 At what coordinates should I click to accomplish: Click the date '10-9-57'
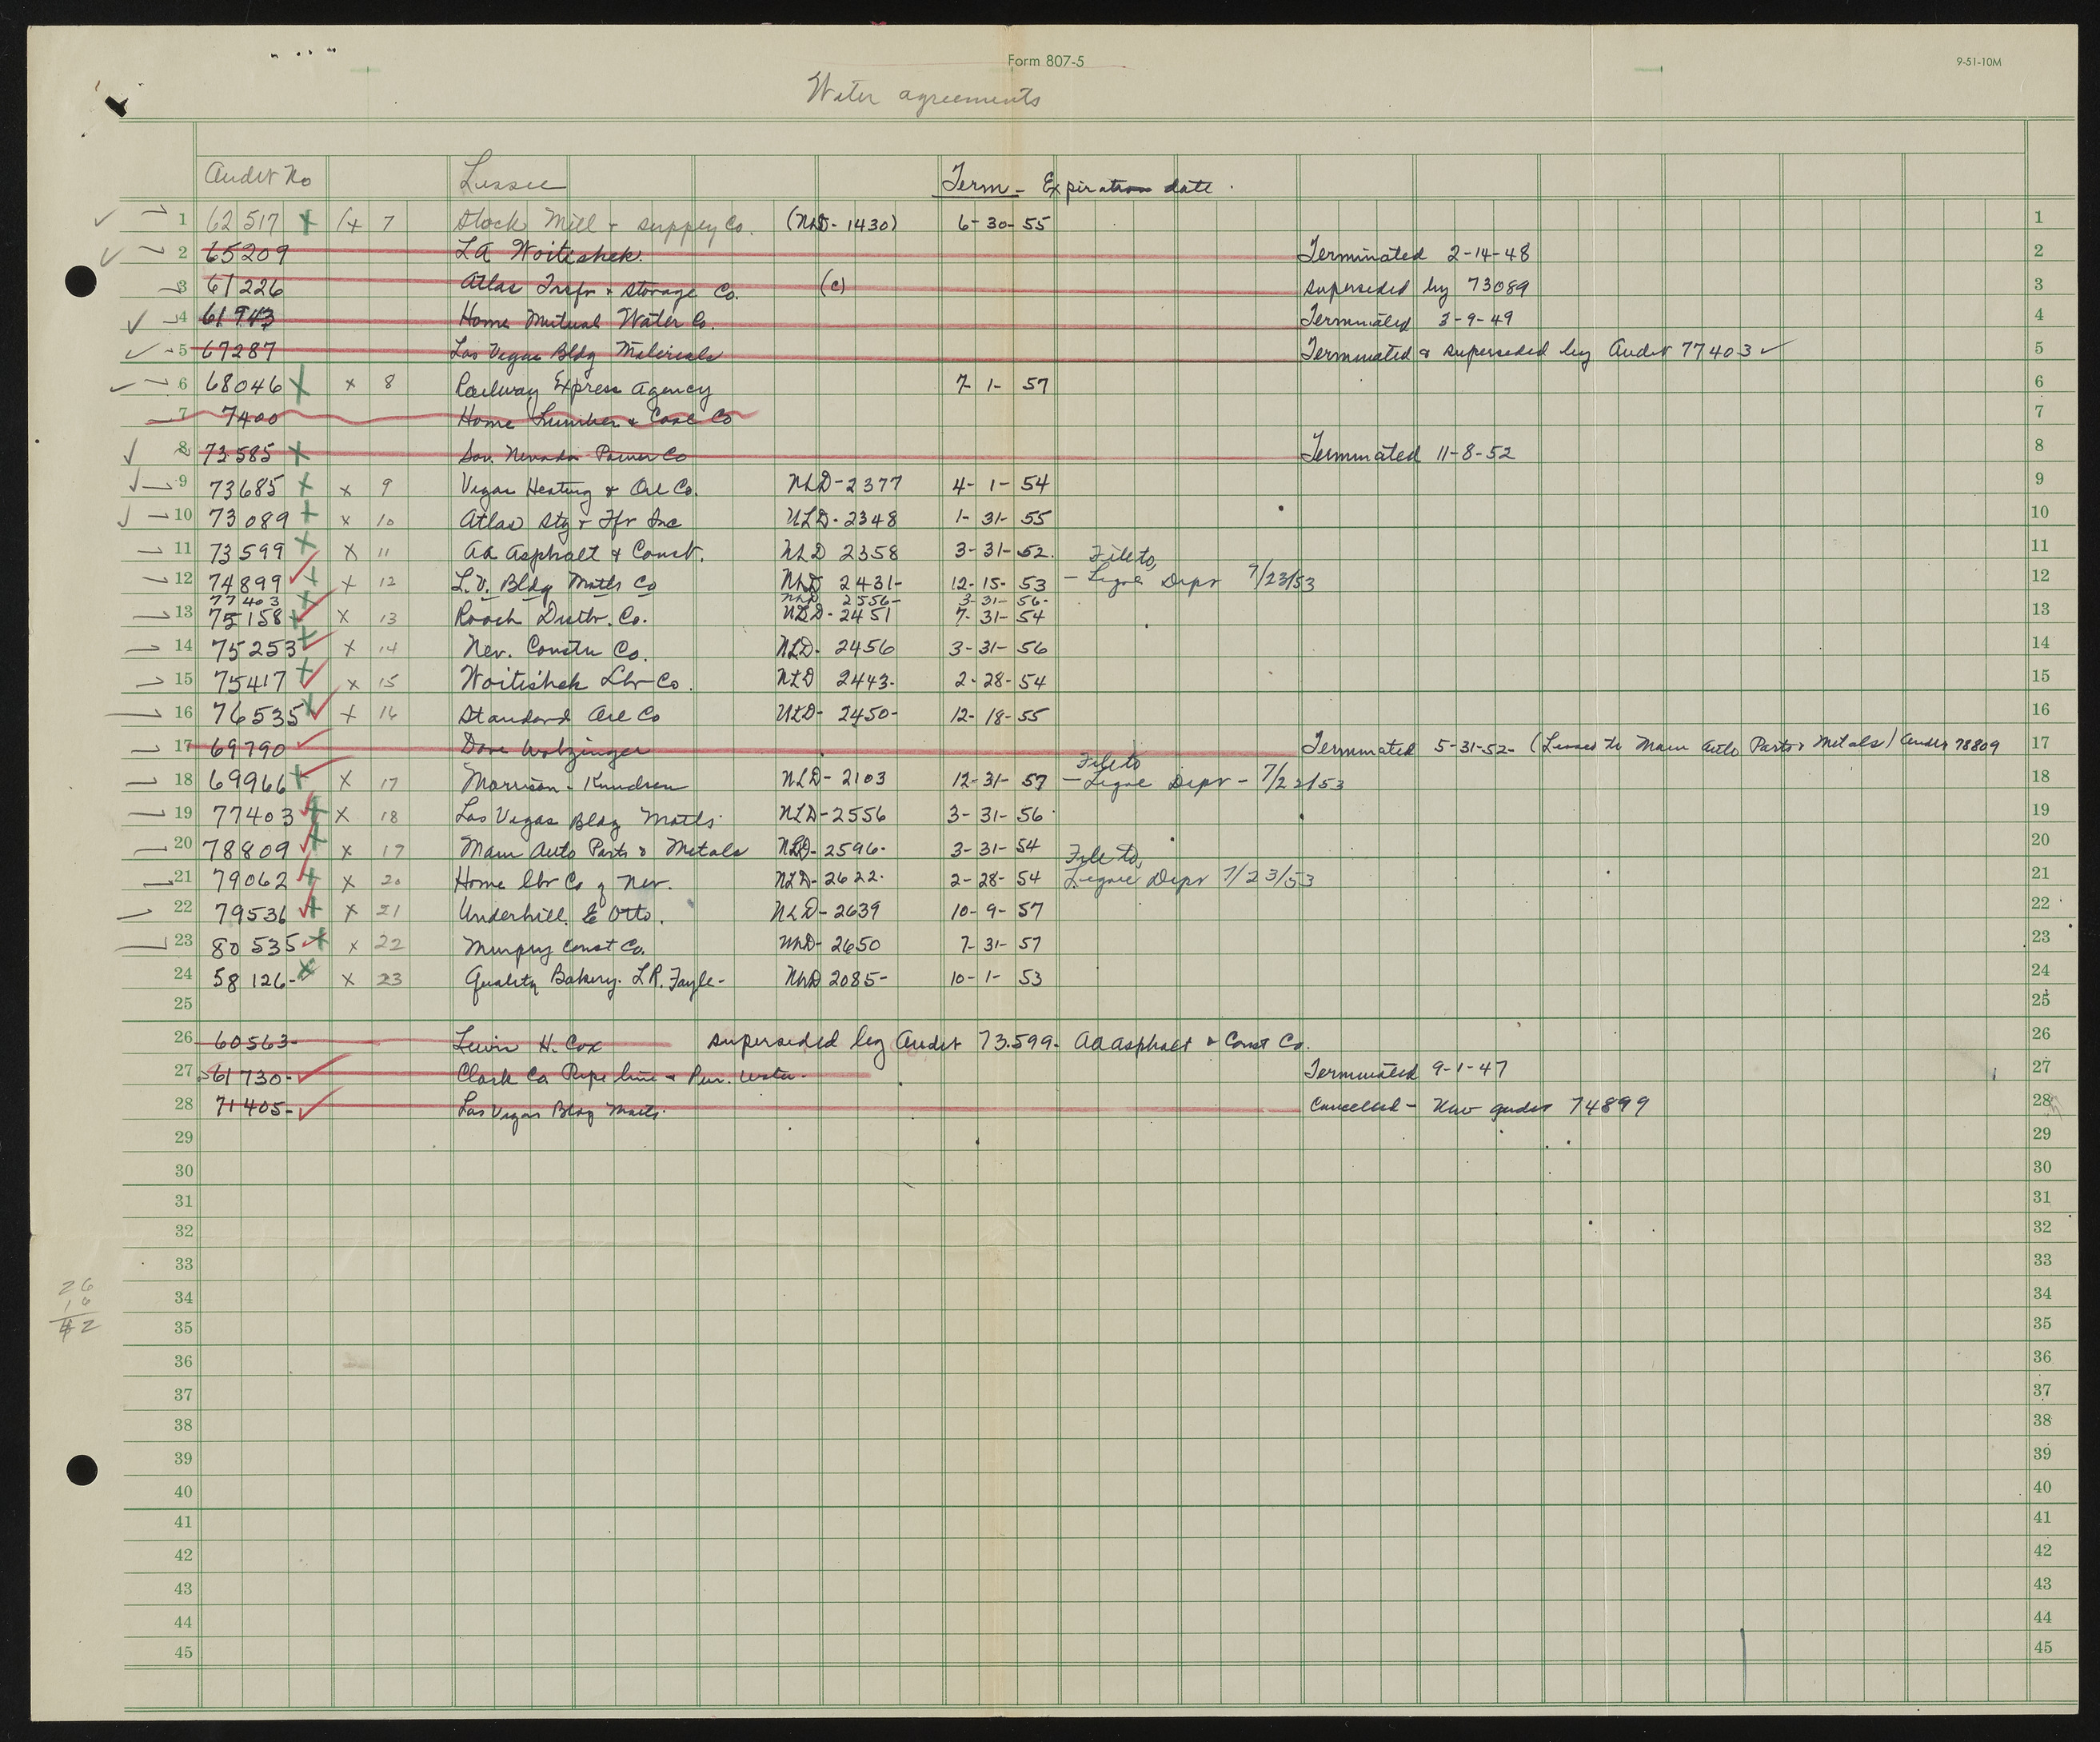click(x=998, y=911)
